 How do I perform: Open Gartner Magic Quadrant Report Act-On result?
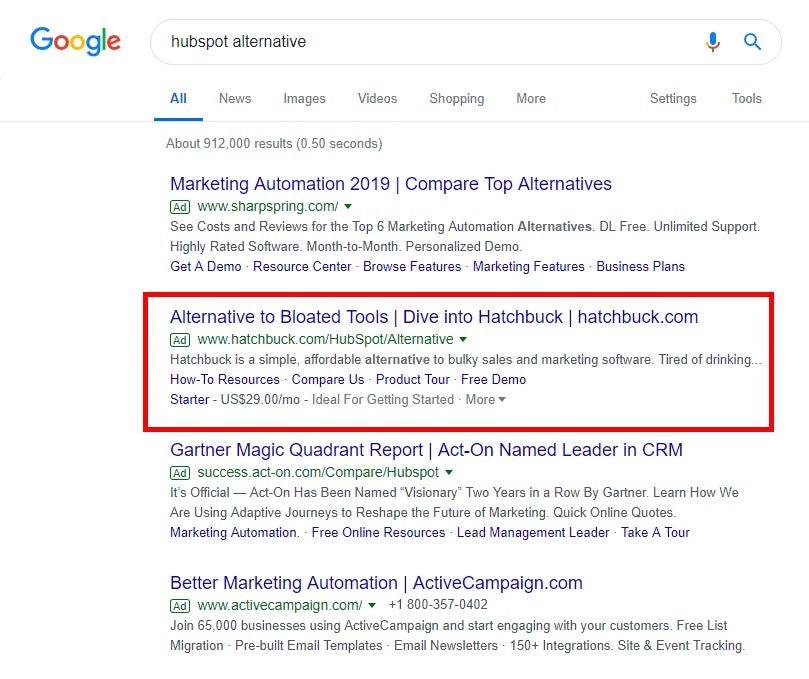pyautogui.click(x=426, y=450)
